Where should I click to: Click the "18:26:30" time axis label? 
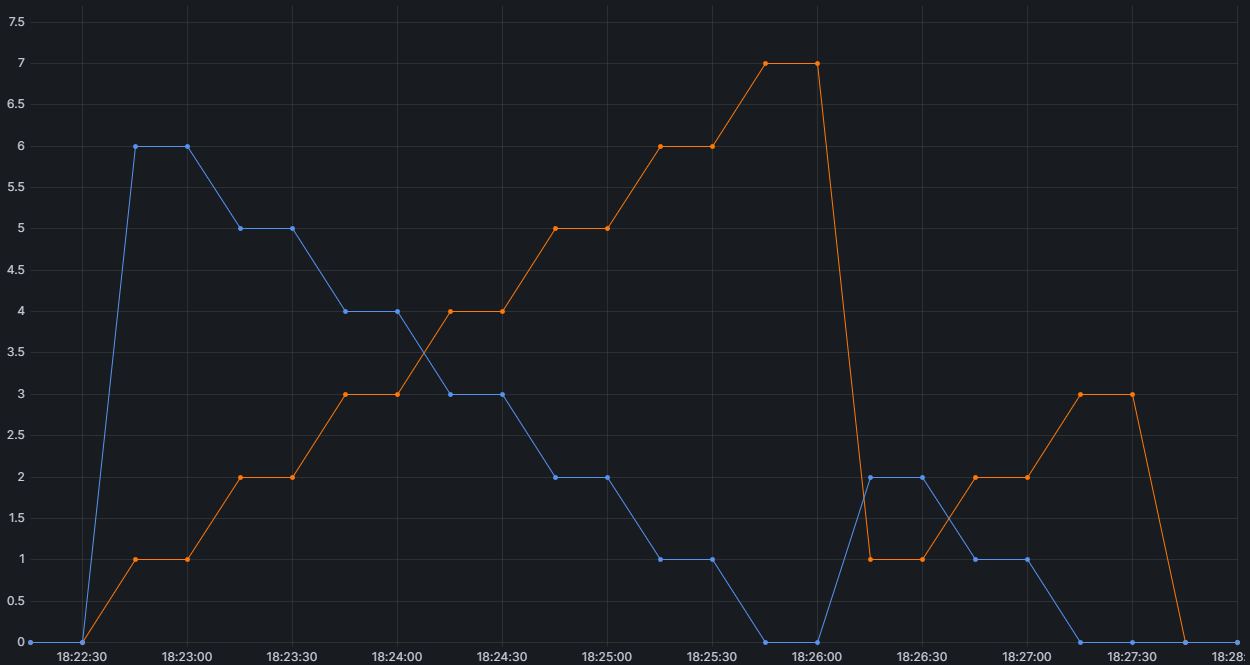coord(922,657)
